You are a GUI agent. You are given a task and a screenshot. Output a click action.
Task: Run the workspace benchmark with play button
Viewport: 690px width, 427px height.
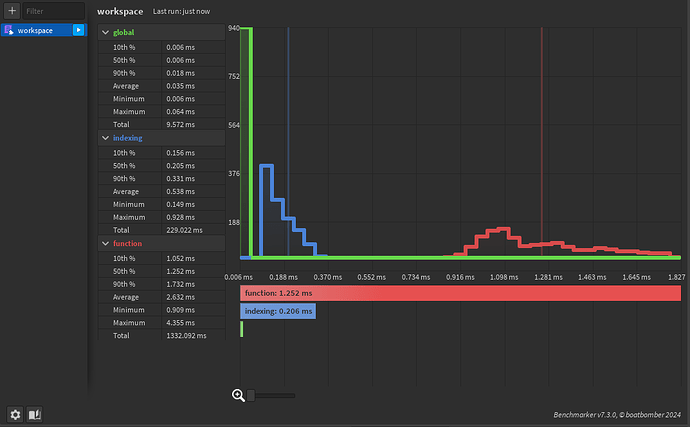78,30
